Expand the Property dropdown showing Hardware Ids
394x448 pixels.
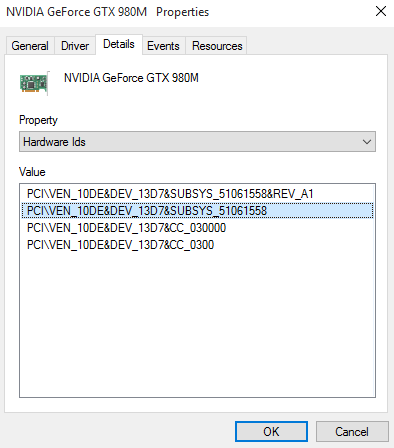(x=197, y=142)
